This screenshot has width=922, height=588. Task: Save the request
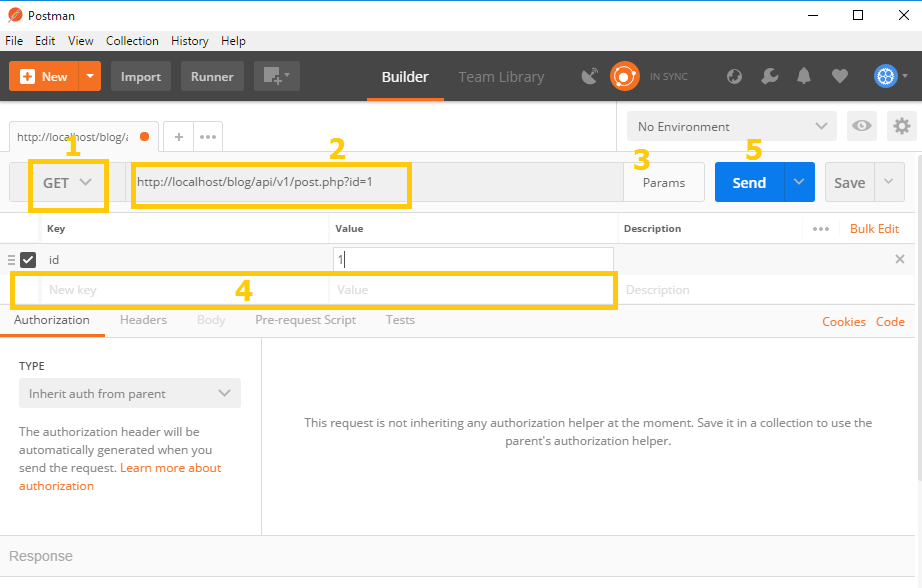click(850, 182)
